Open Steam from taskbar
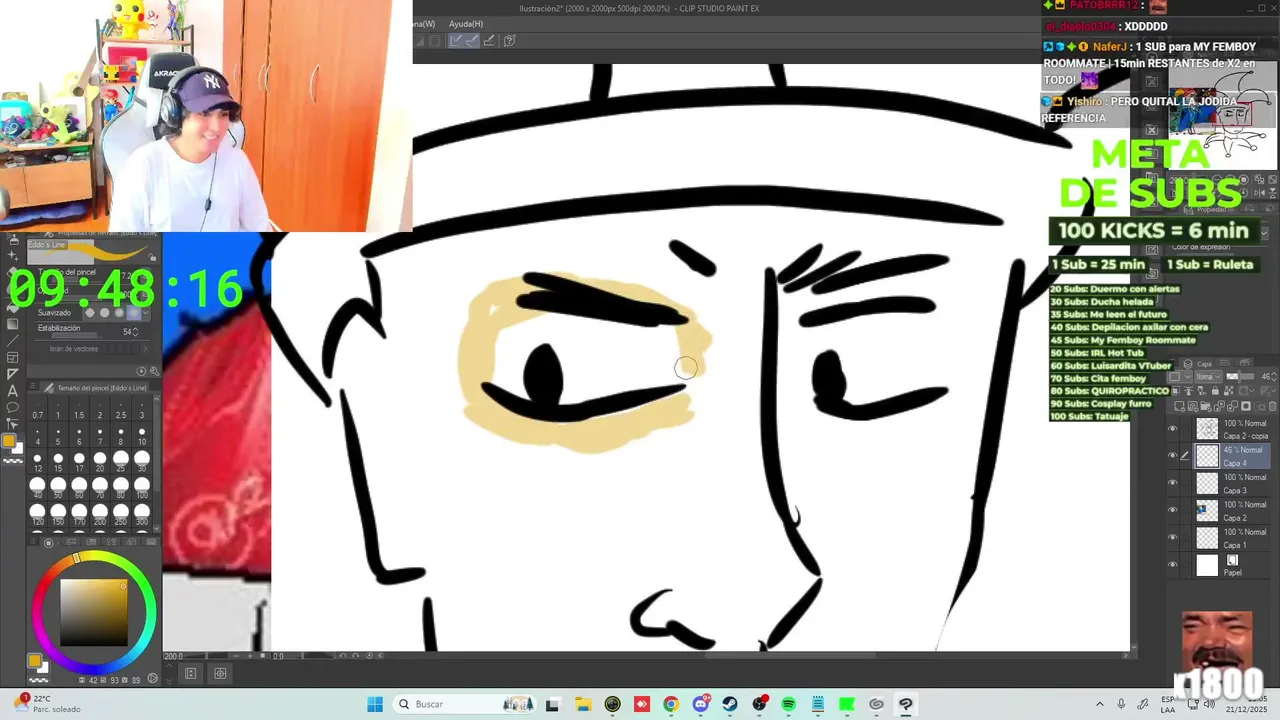The image size is (1280, 720). (x=730, y=704)
